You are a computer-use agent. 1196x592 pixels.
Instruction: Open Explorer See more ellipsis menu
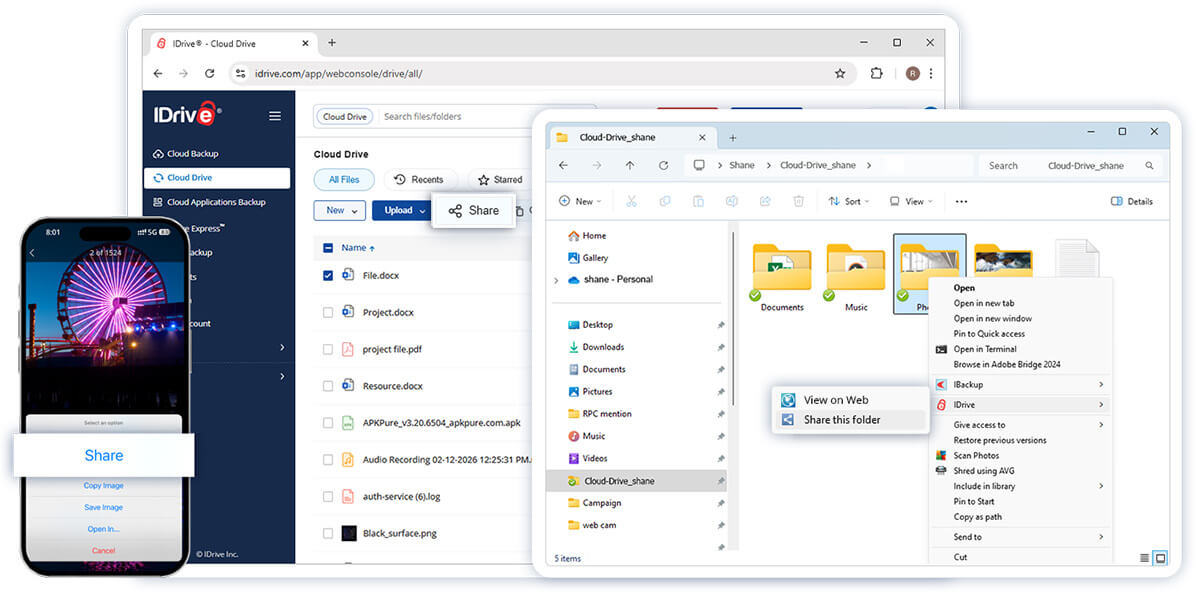click(961, 201)
